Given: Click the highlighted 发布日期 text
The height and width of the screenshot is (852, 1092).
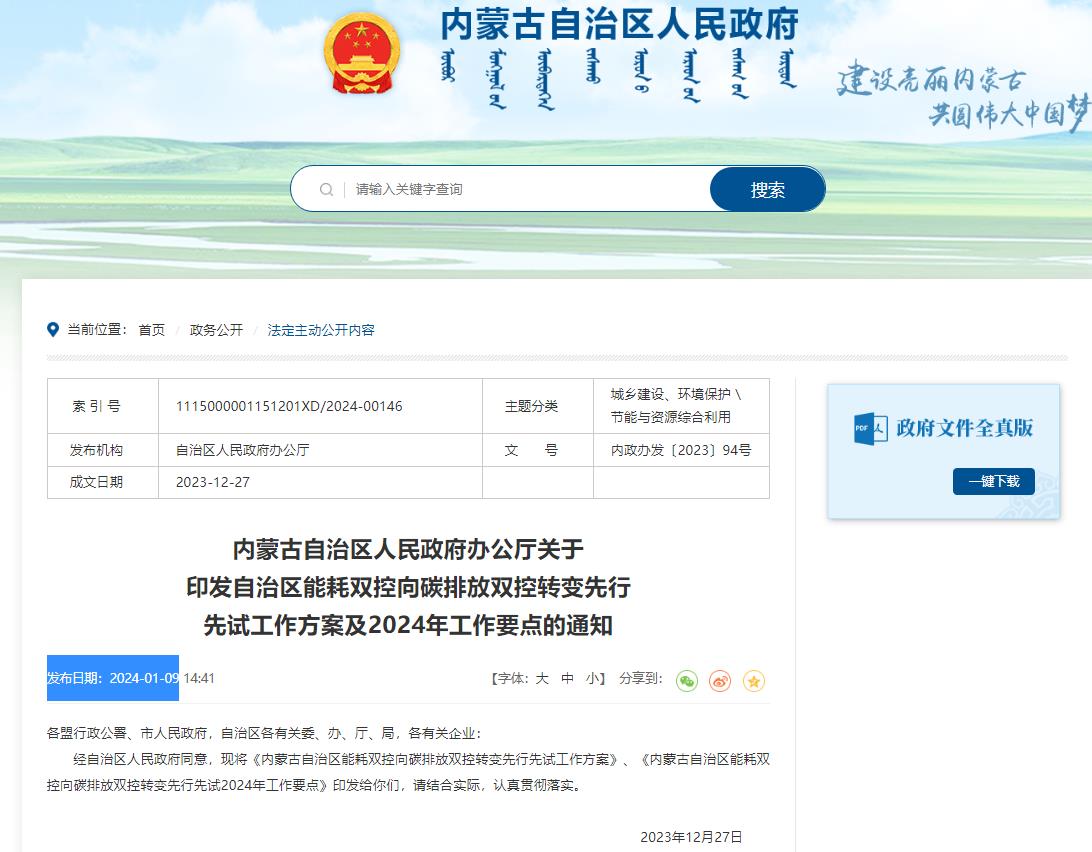Looking at the screenshot, I should 113,678.
